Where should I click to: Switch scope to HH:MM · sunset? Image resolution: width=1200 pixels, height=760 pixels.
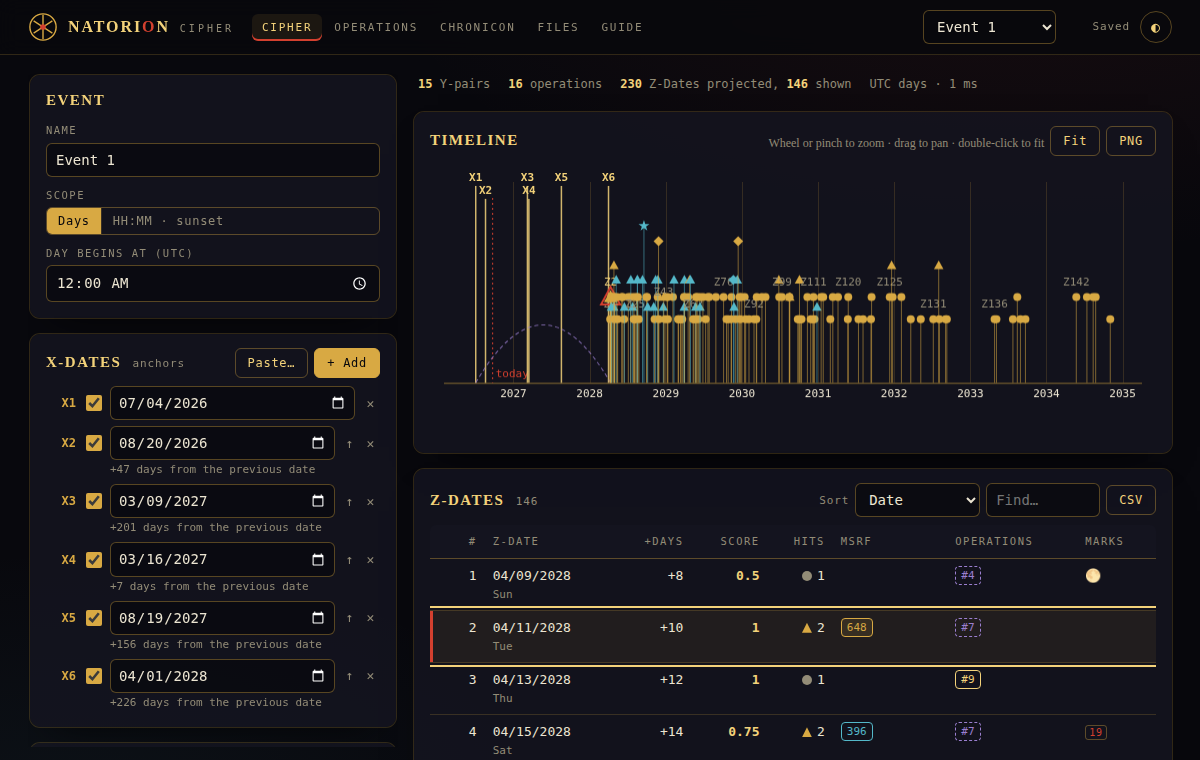(168, 221)
